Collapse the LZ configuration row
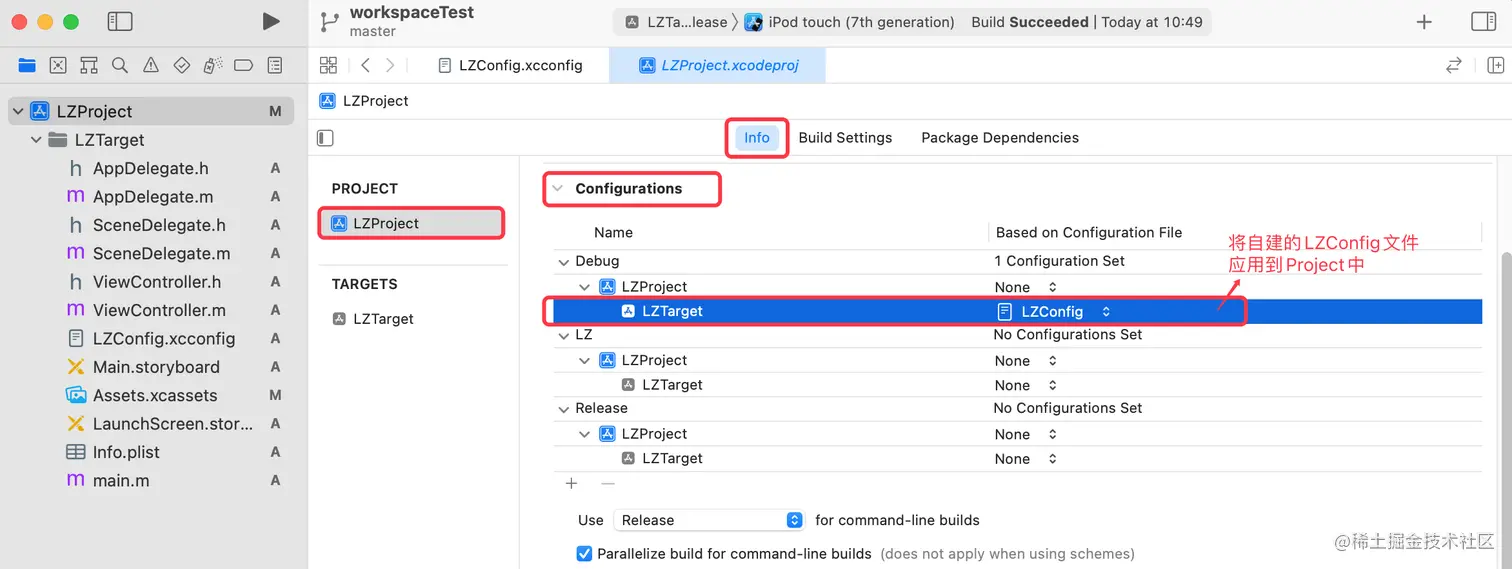The width and height of the screenshot is (1512, 569). point(564,335)
